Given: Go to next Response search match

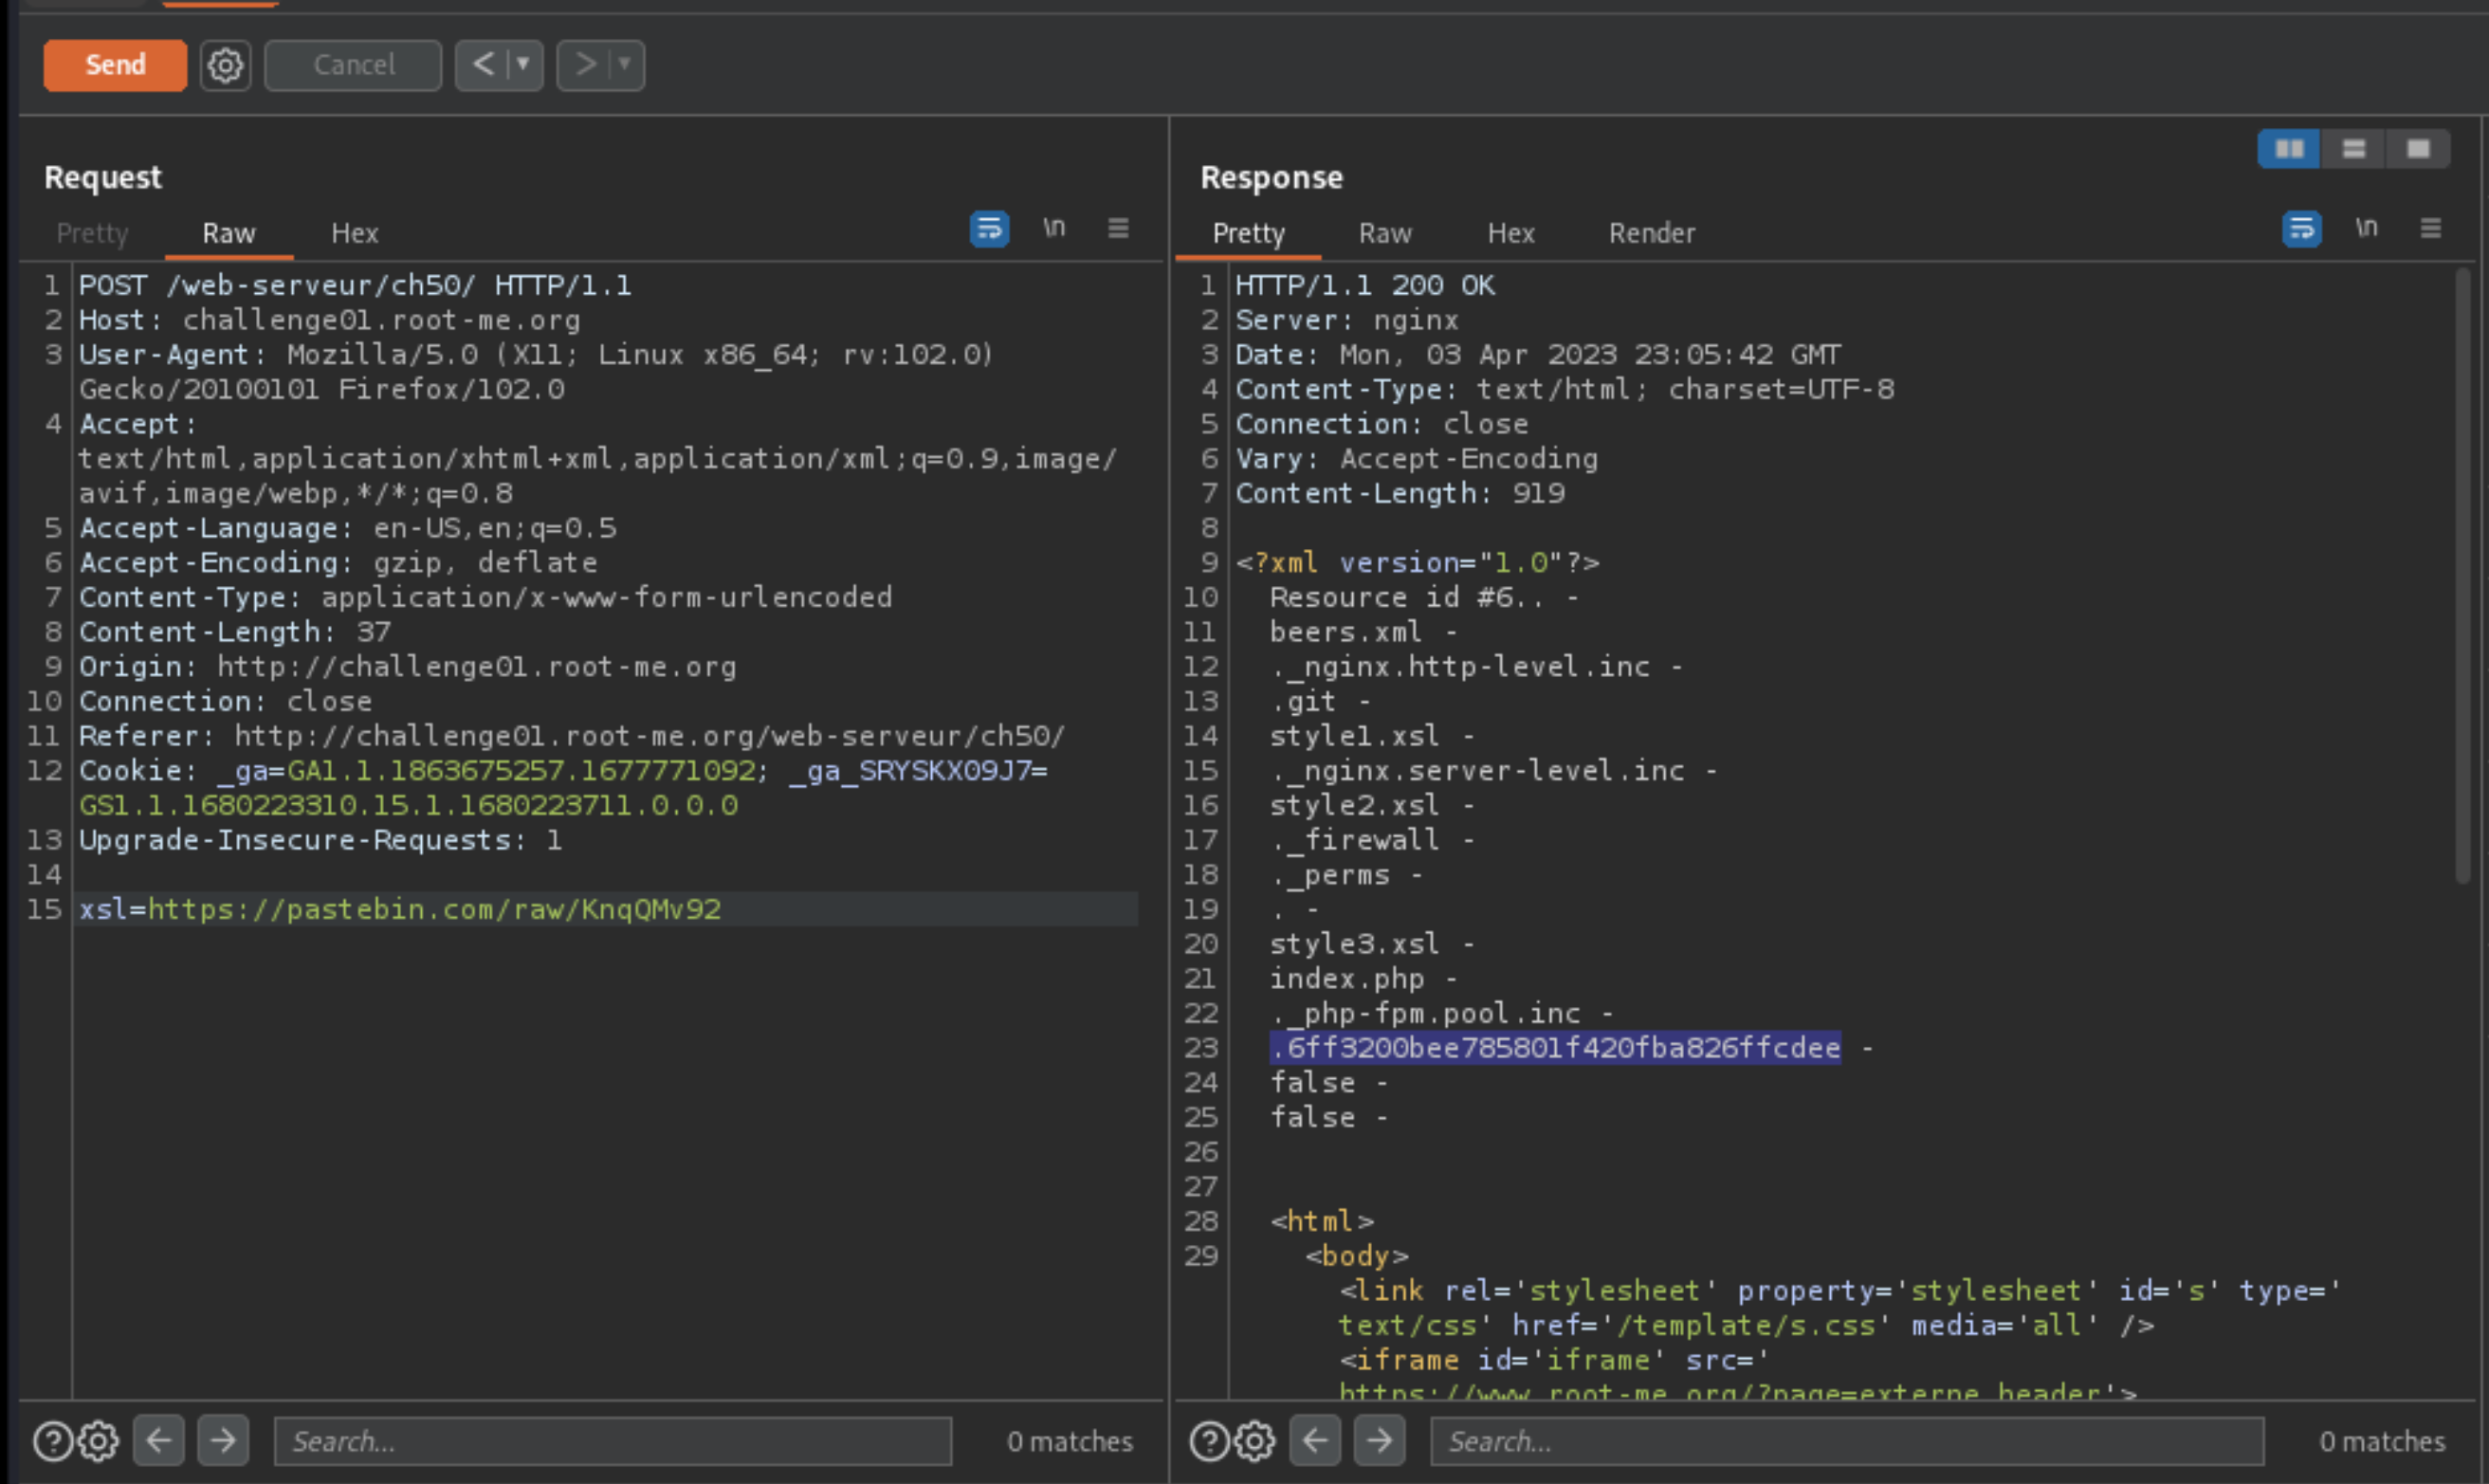Looking at the screenshot, I should [1379, 1441].
